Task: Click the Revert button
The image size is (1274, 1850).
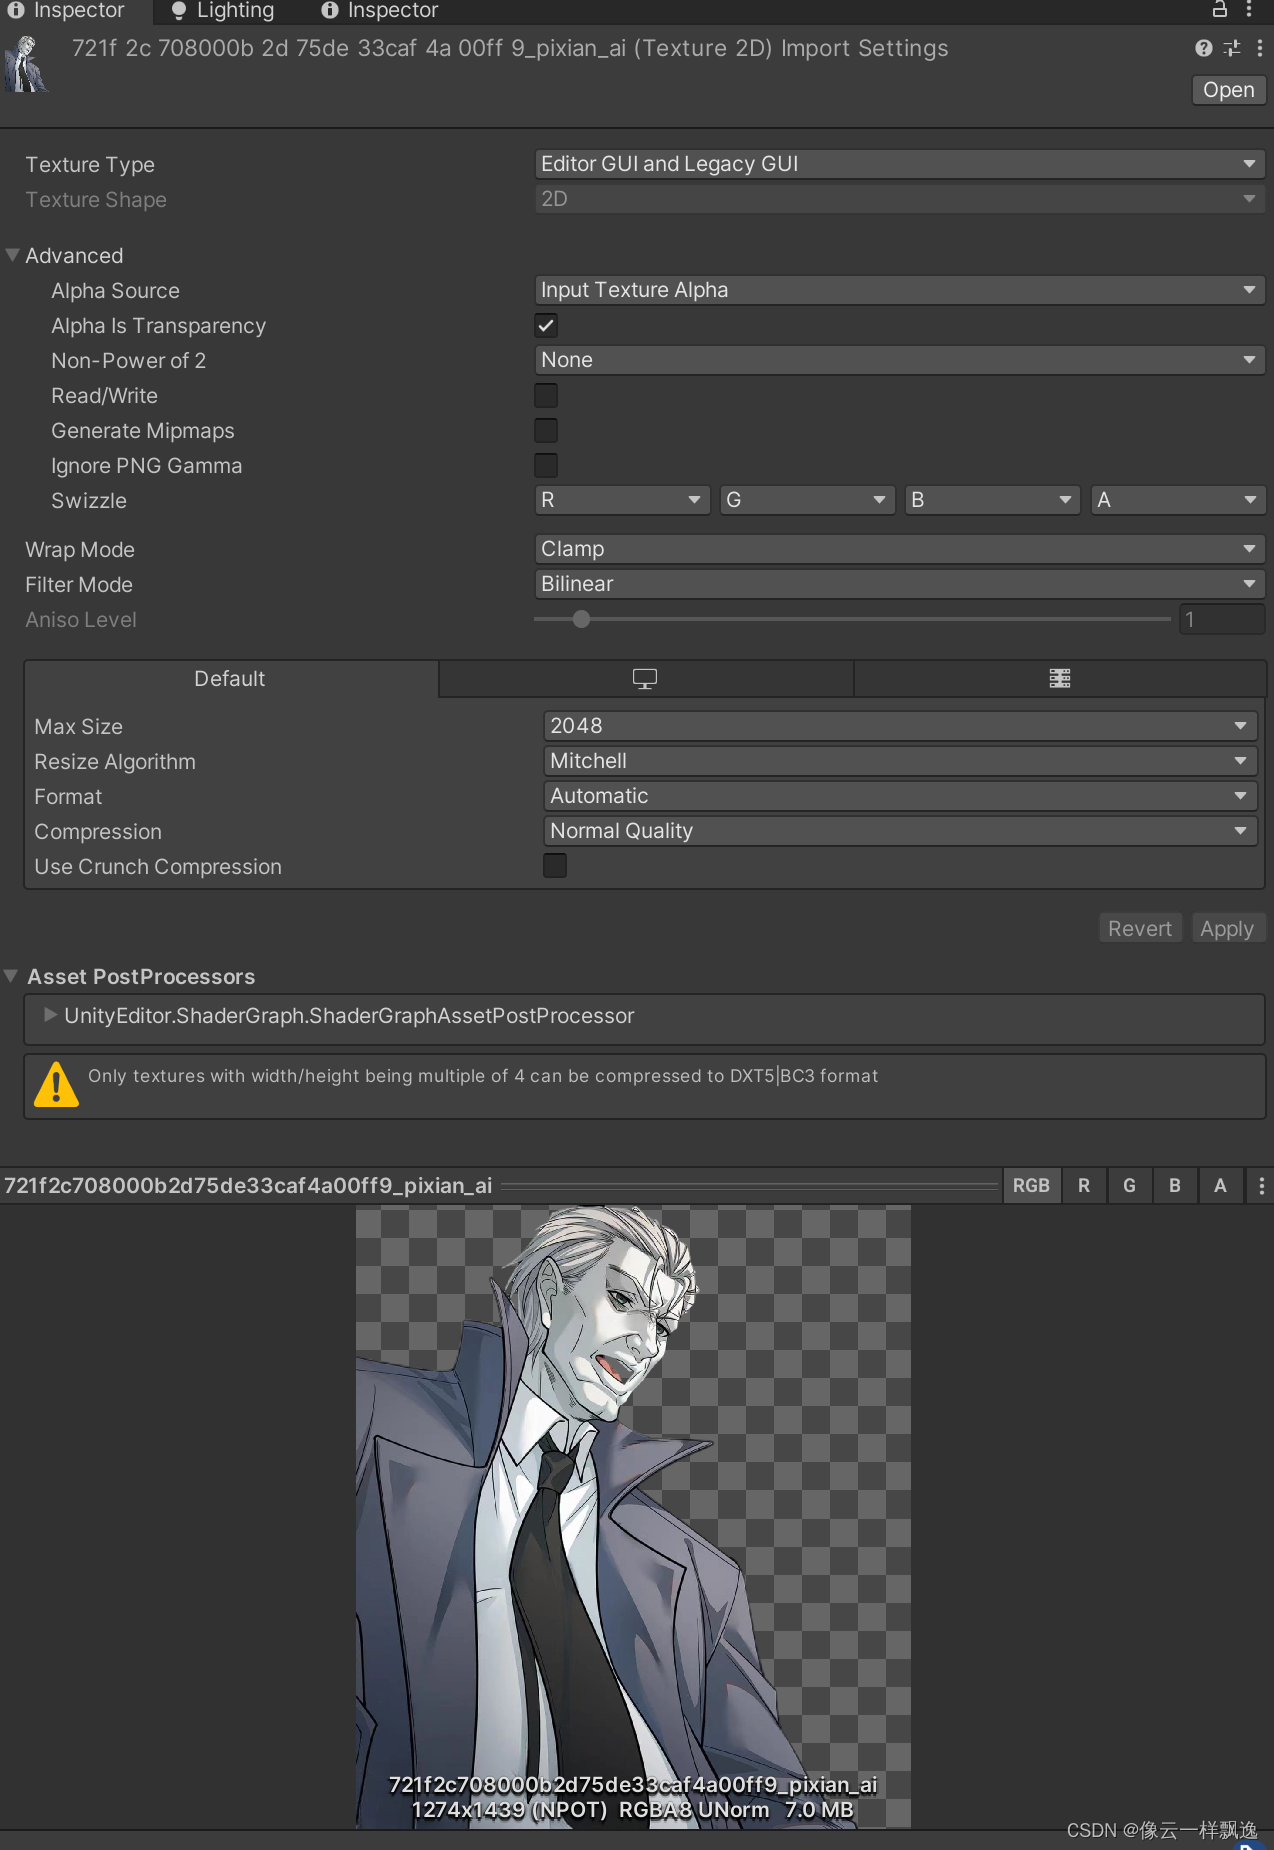Action: point(1140,928)
